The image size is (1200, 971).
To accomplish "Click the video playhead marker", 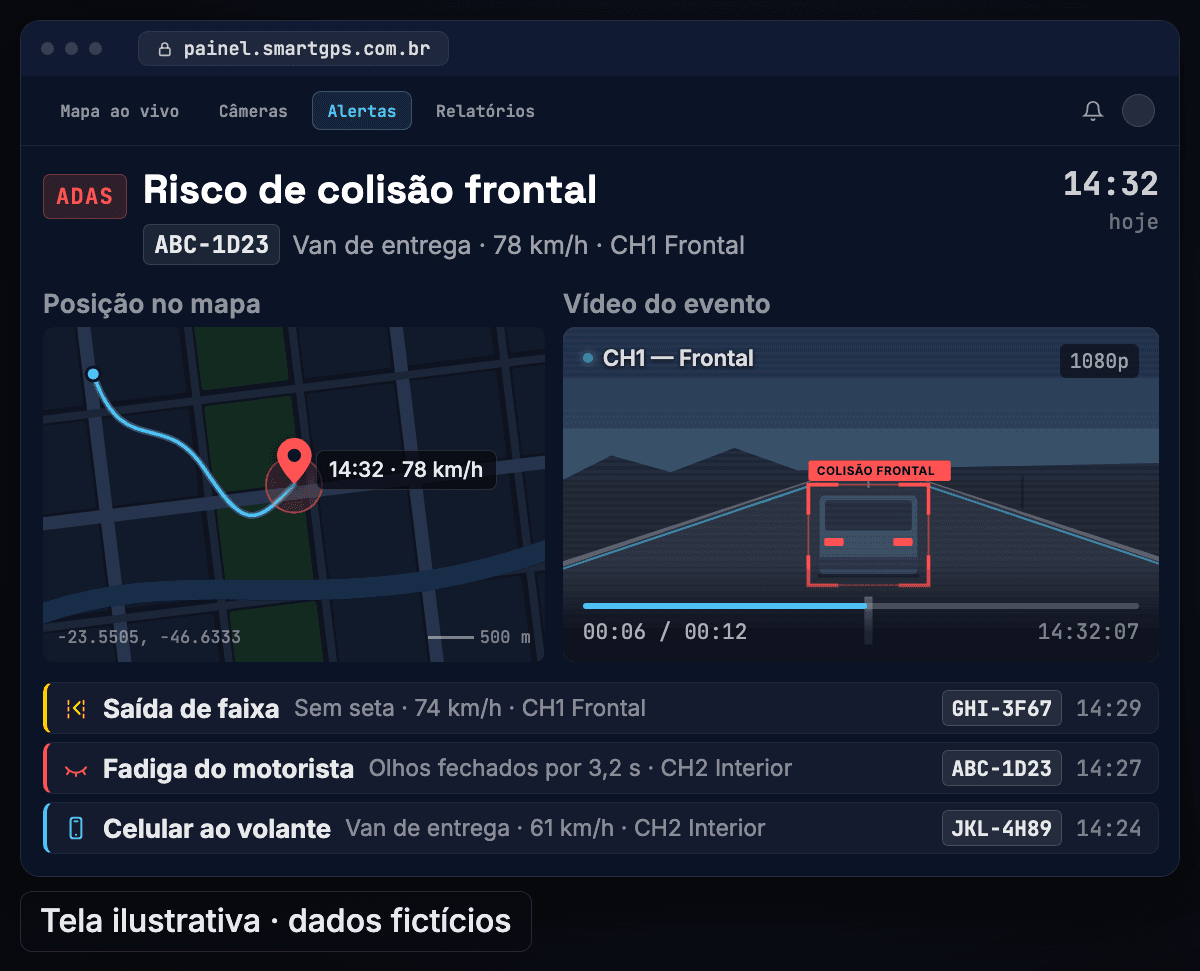I will pyautogui.click(x=868, y=620).
